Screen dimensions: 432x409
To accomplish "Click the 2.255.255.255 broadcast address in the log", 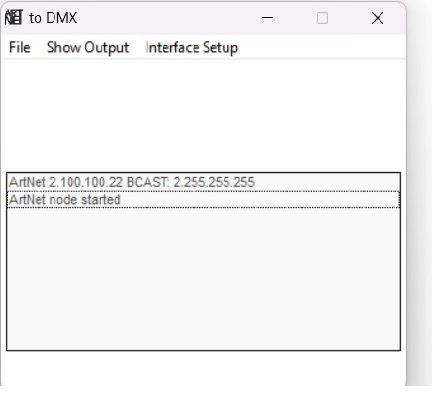I will [214, 182].
